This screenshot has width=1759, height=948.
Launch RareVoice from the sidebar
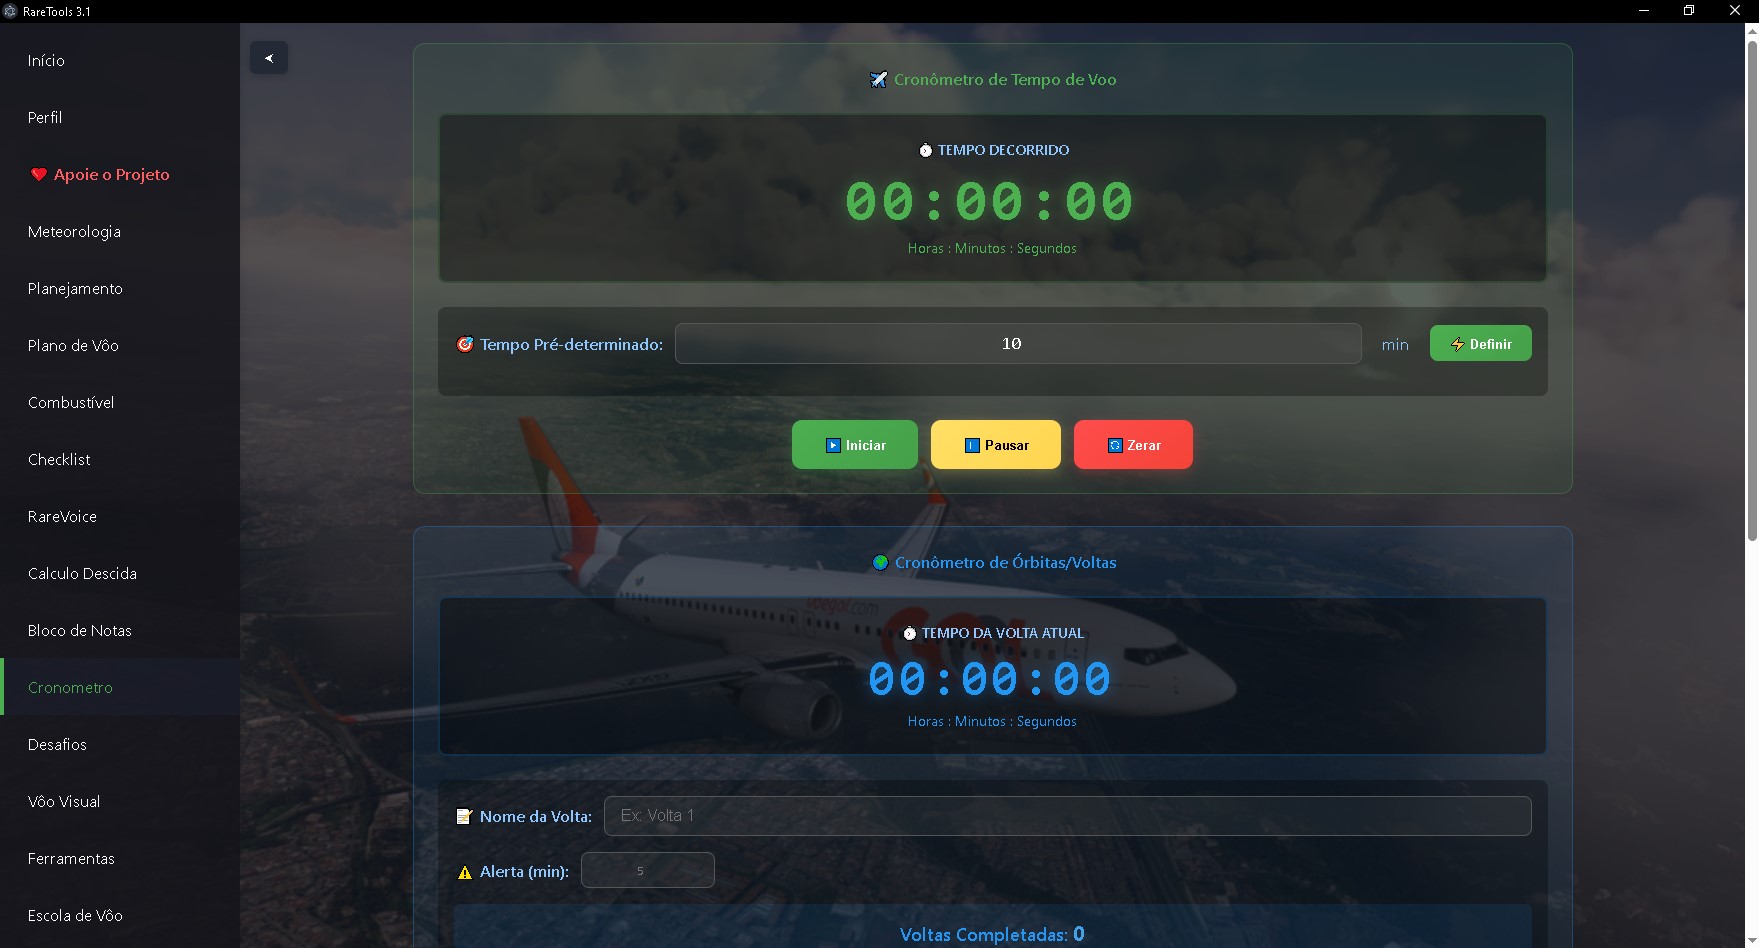[x=120, y=517]
